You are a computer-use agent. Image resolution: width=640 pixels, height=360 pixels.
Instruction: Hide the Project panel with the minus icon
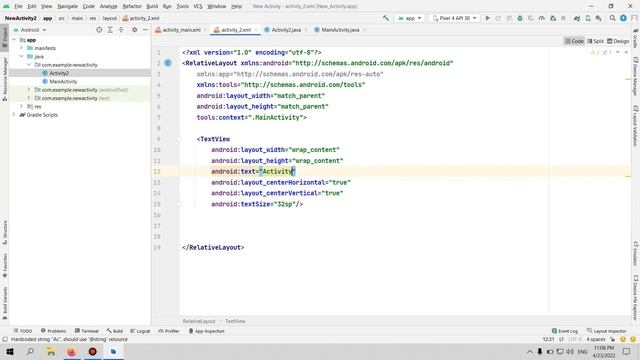point(145,30)
